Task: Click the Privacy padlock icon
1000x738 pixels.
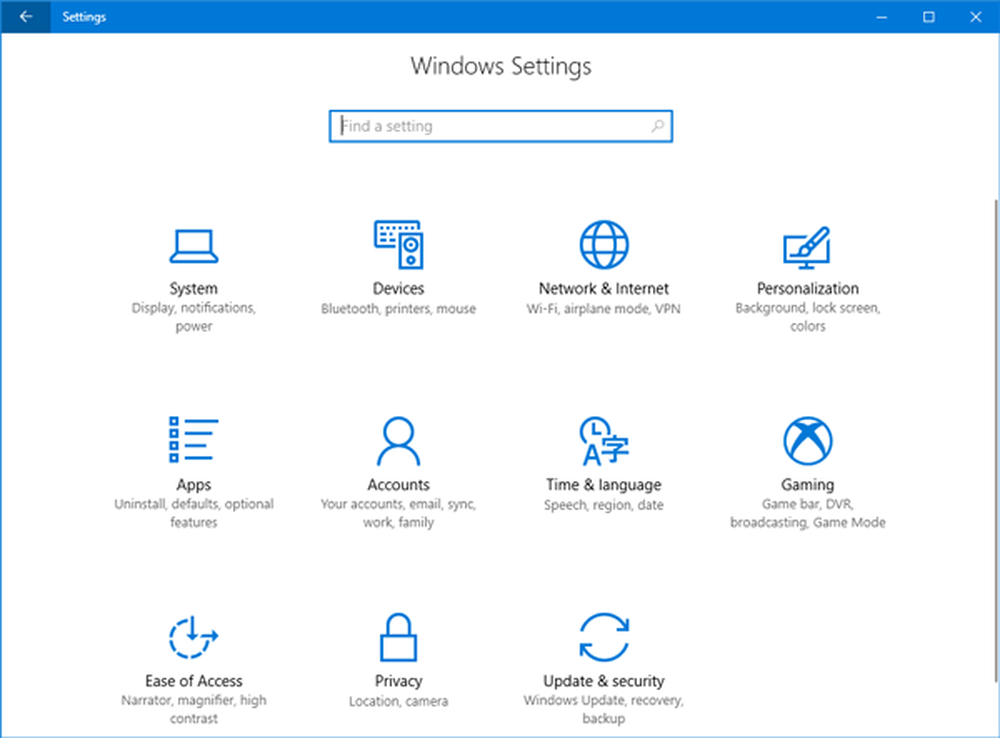Action: [398, 637]
